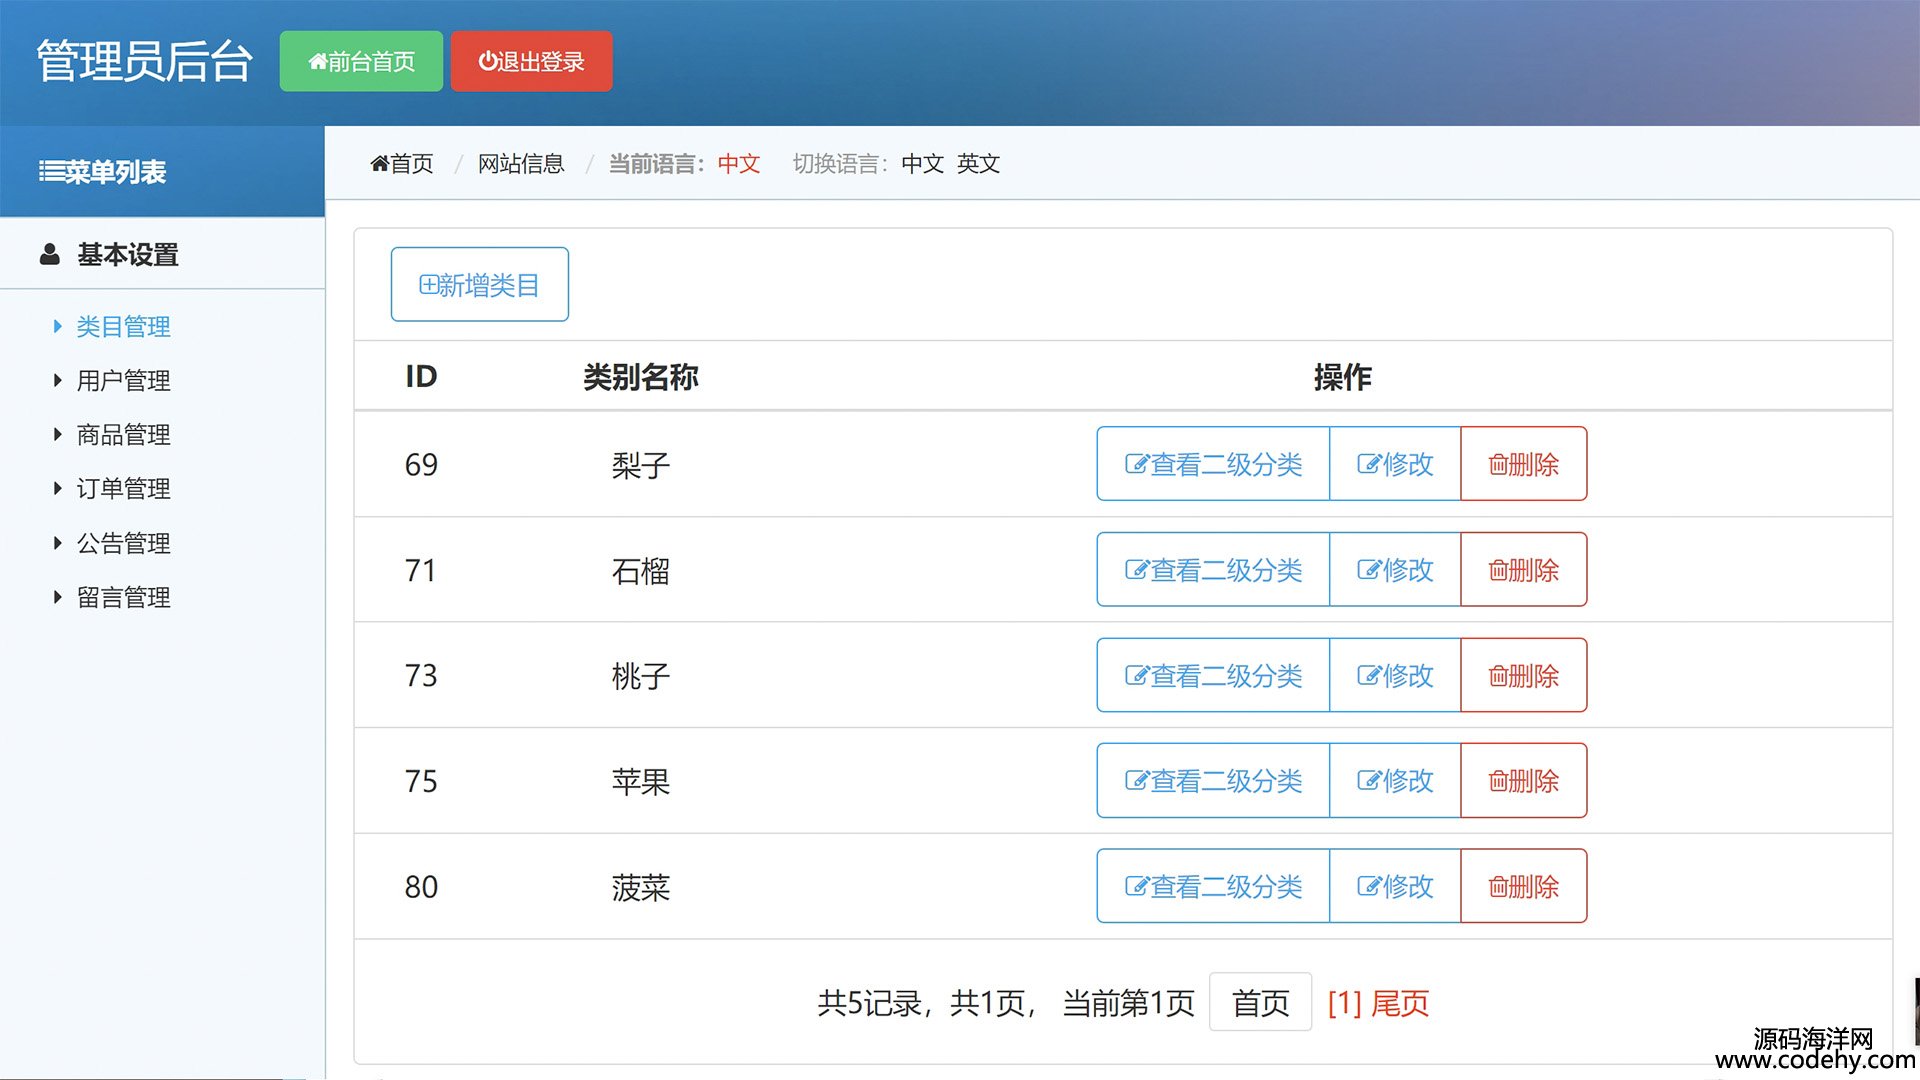The image size is (1920, 1080).
Task: Click ID column header
Action: (421, 377)
